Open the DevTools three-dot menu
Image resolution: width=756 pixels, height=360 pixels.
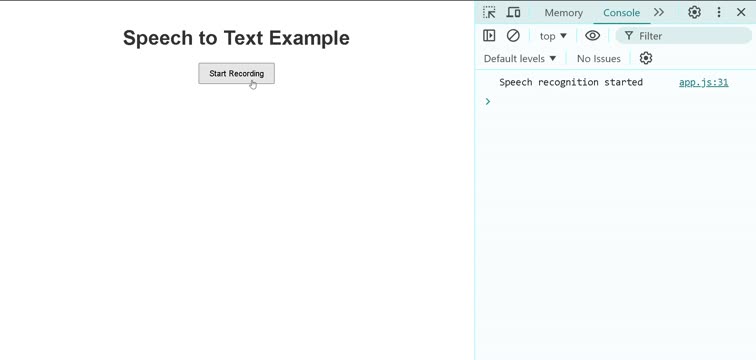tap(719, 13)
